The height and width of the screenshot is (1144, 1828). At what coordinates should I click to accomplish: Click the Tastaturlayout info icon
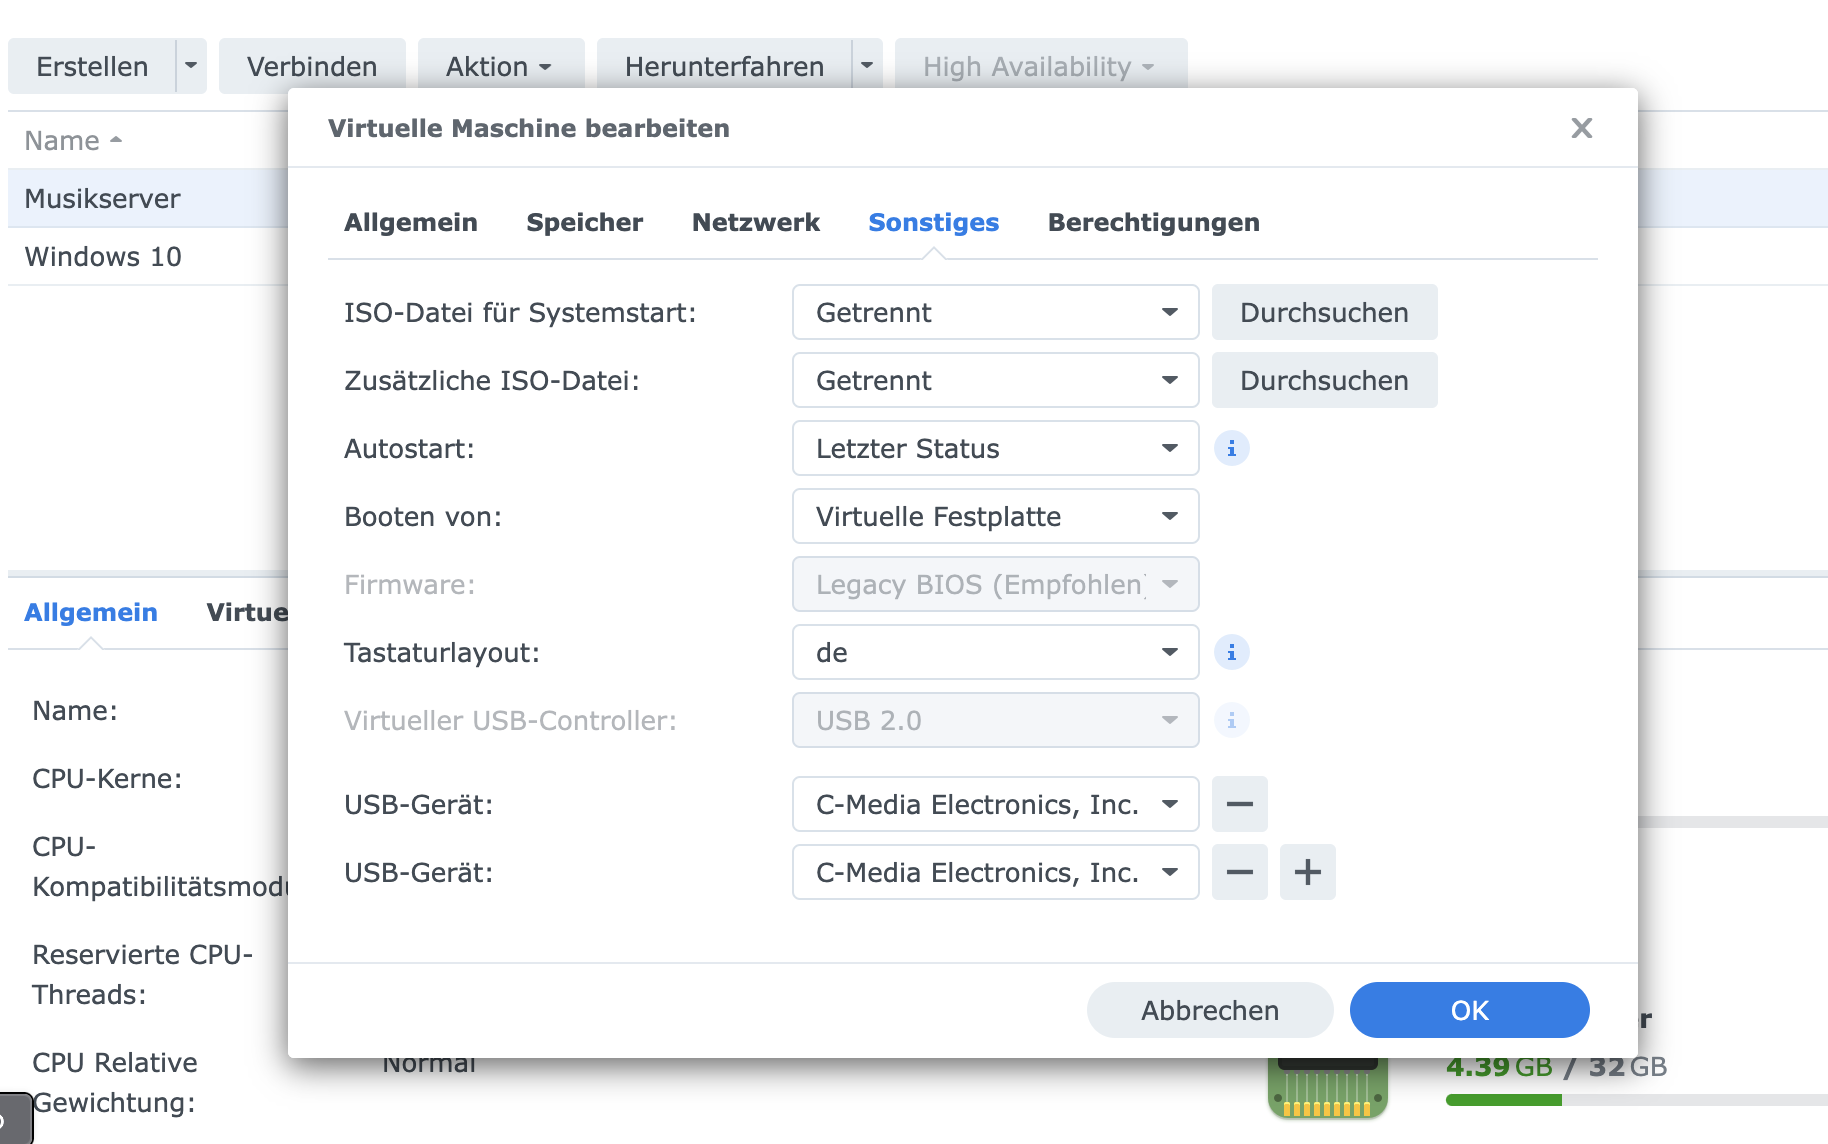1231,653
